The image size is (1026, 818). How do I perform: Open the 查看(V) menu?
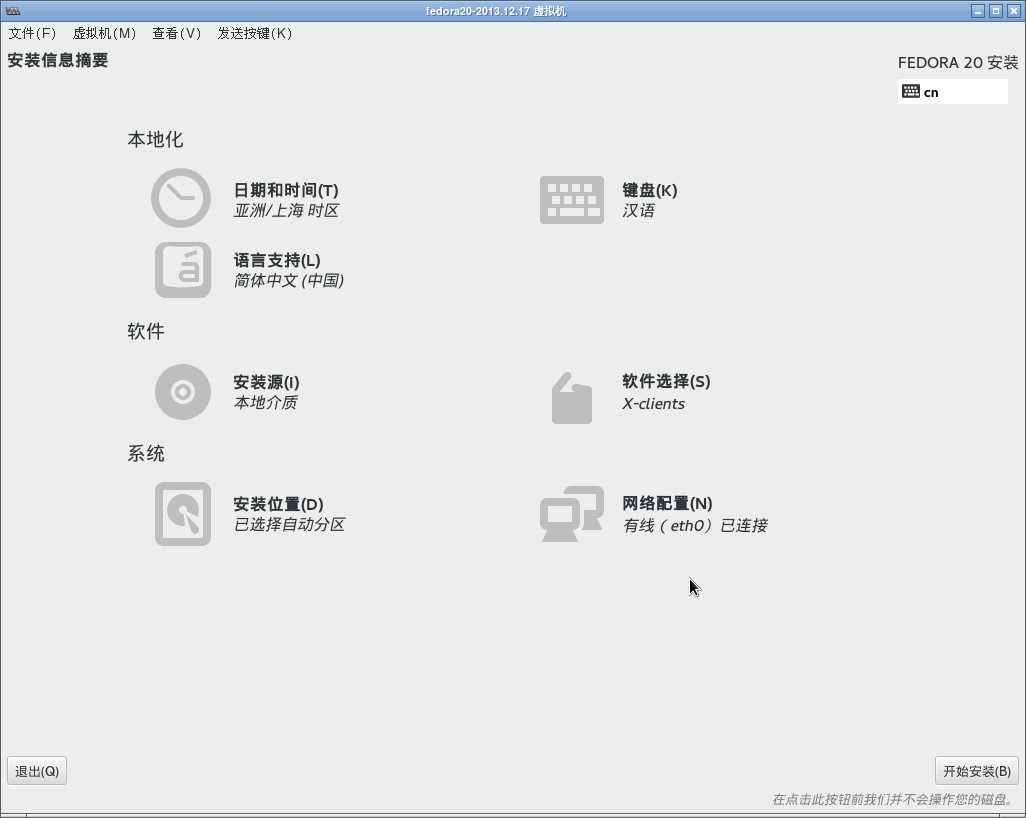pos(176,33)
